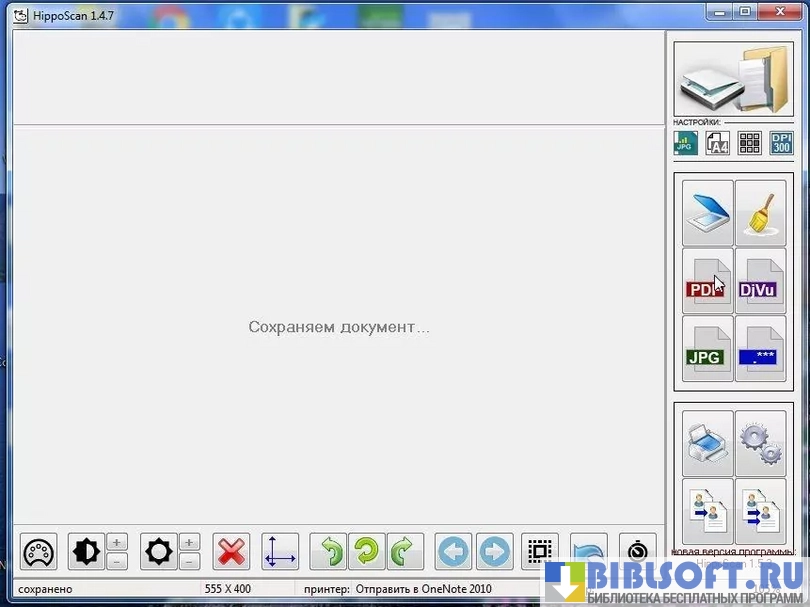This screenshot has height=607, width=810.
Task: Rotate page with green left arrow
Action: (329, 552)
